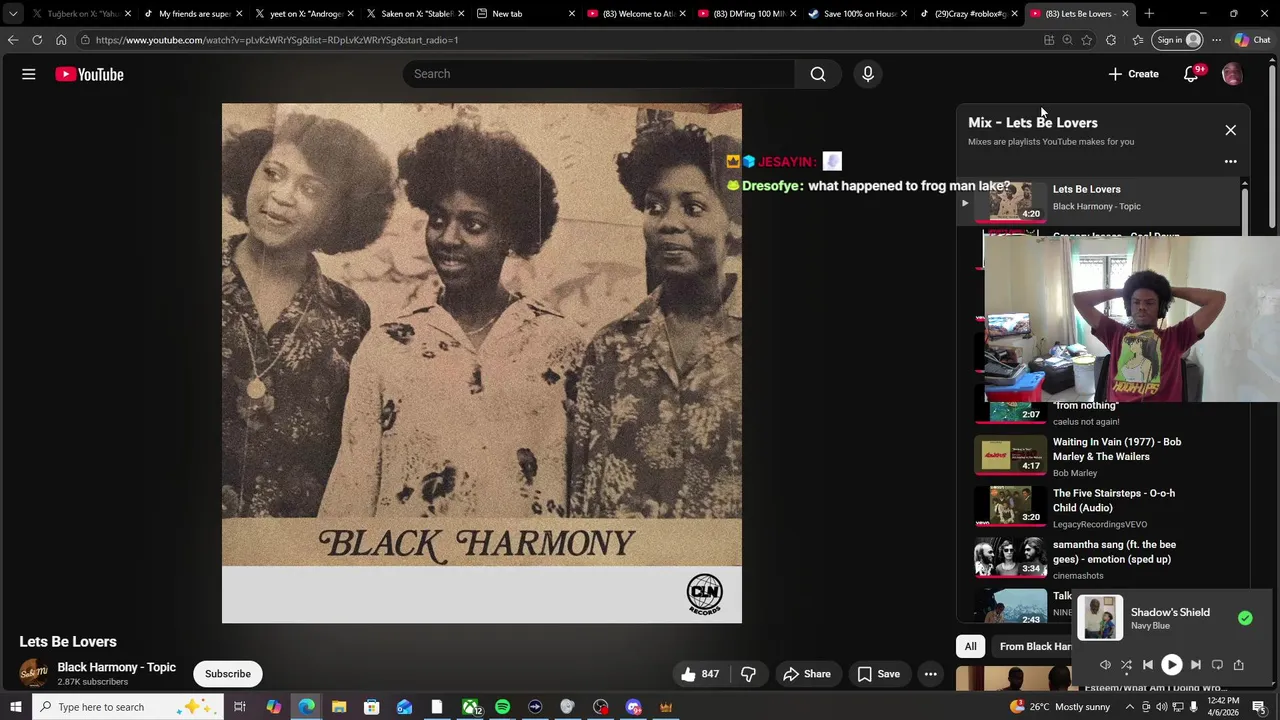Open browser settings and more menu

1216,40
